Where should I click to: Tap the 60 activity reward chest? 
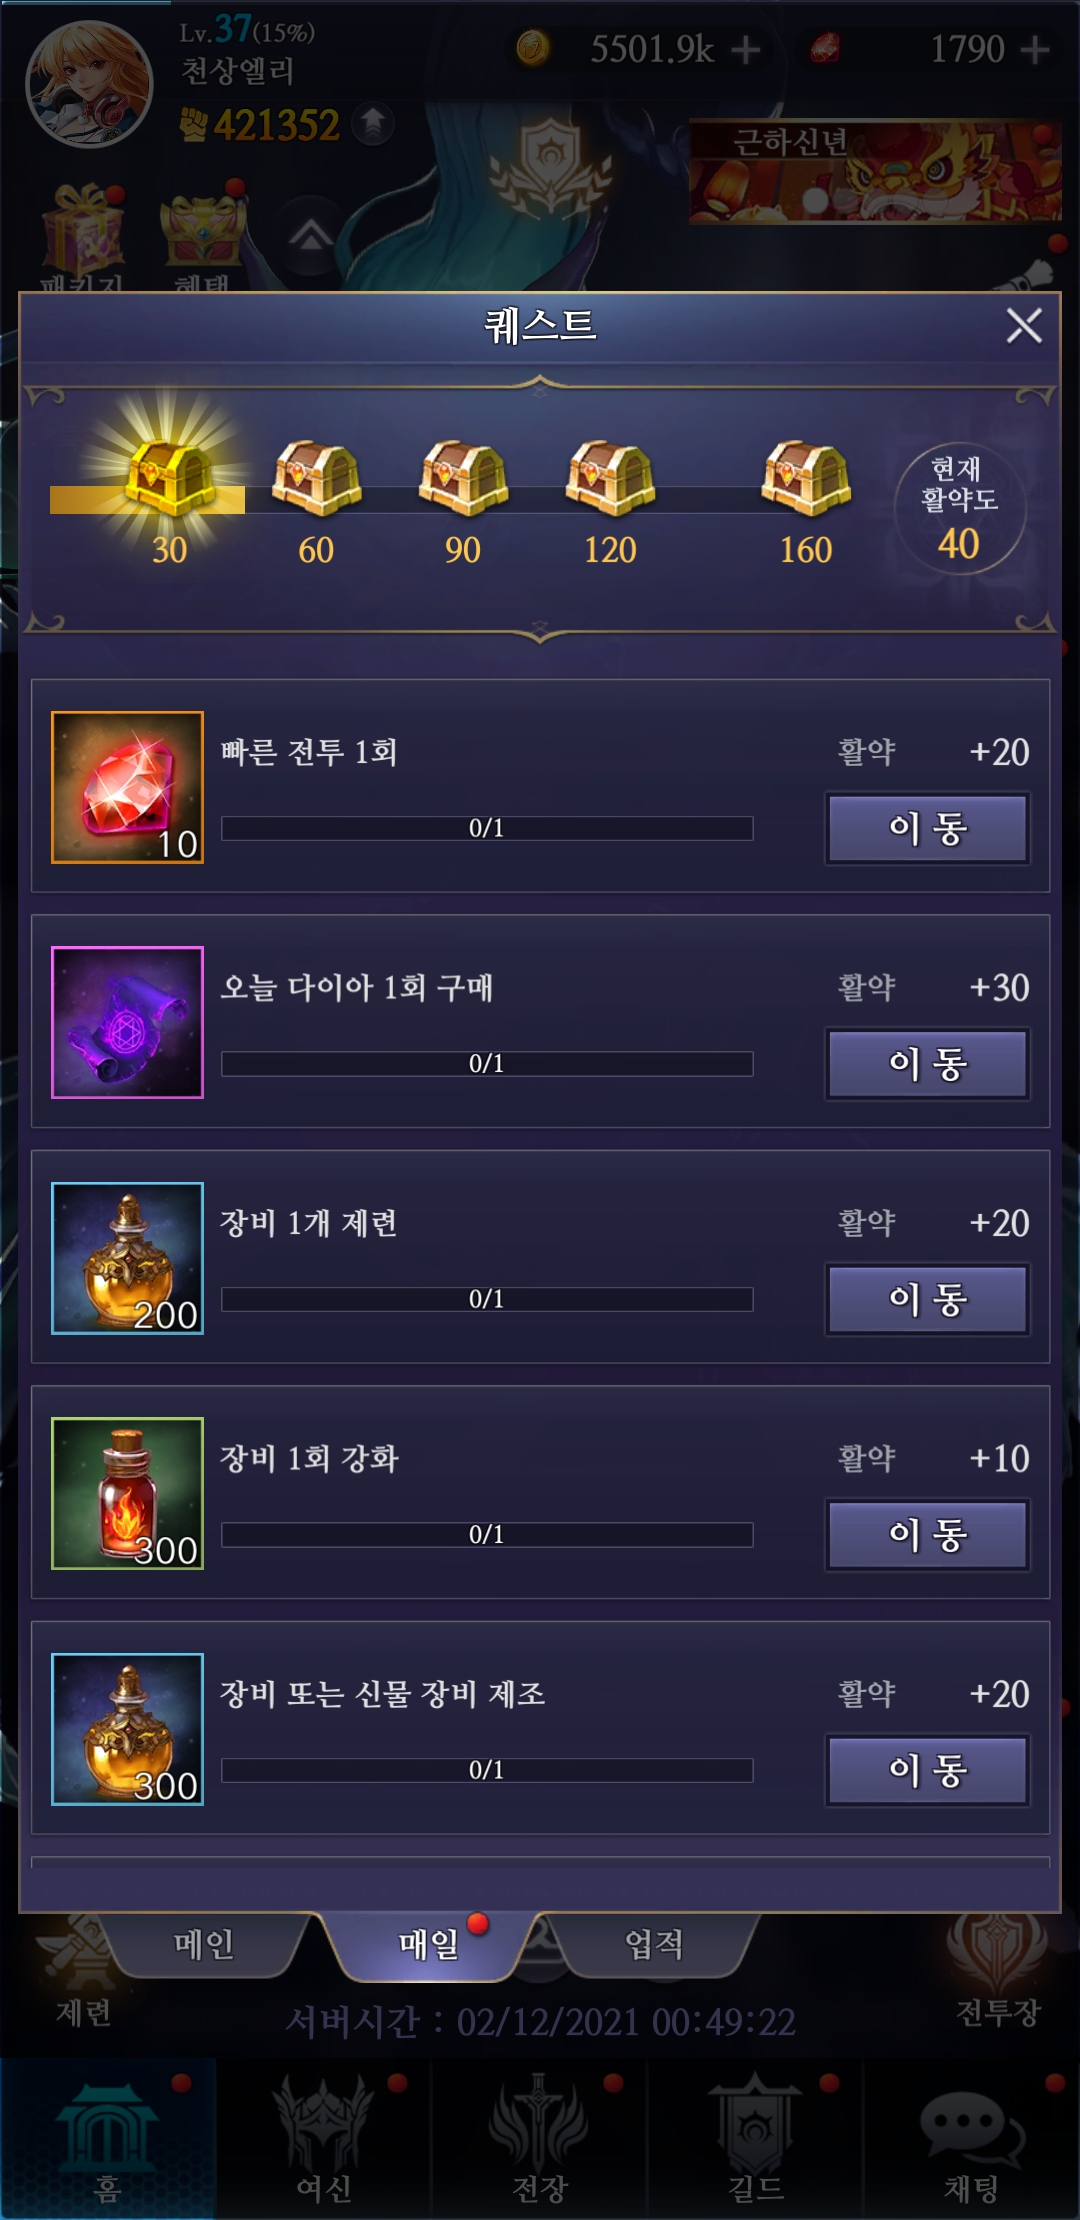317,478
